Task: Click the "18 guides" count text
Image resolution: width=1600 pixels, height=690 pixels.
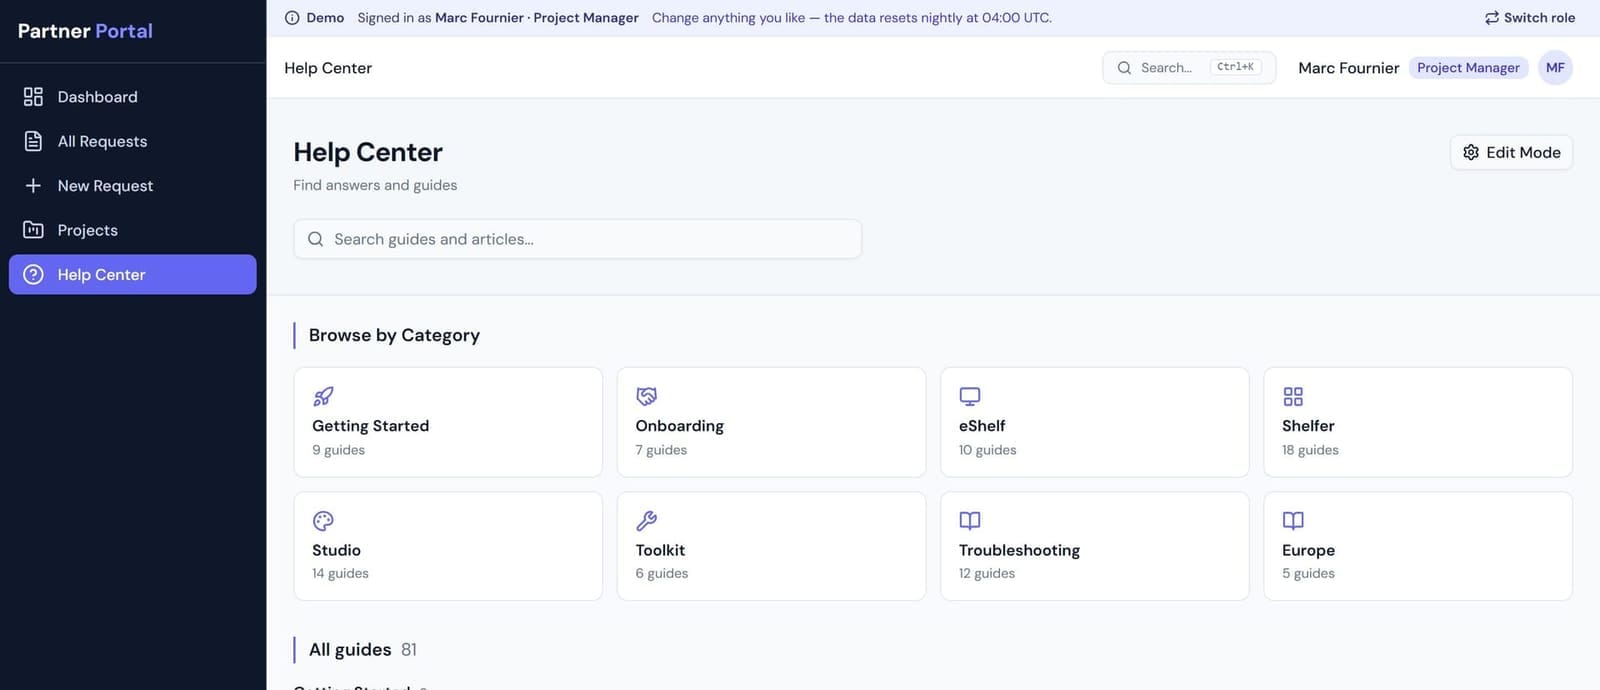Action: (1310, 450)
